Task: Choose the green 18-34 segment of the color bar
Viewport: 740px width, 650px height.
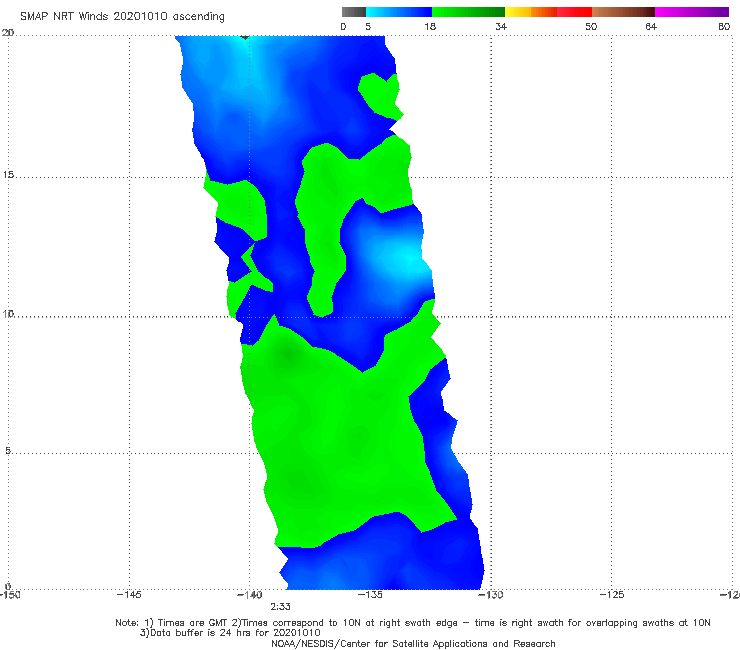Action: 468,12
